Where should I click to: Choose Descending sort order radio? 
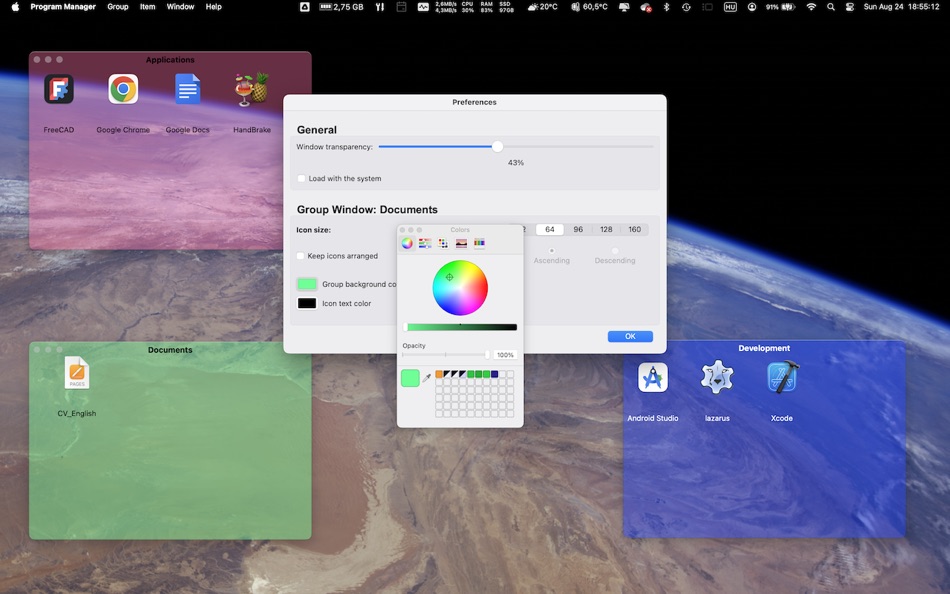615,250
